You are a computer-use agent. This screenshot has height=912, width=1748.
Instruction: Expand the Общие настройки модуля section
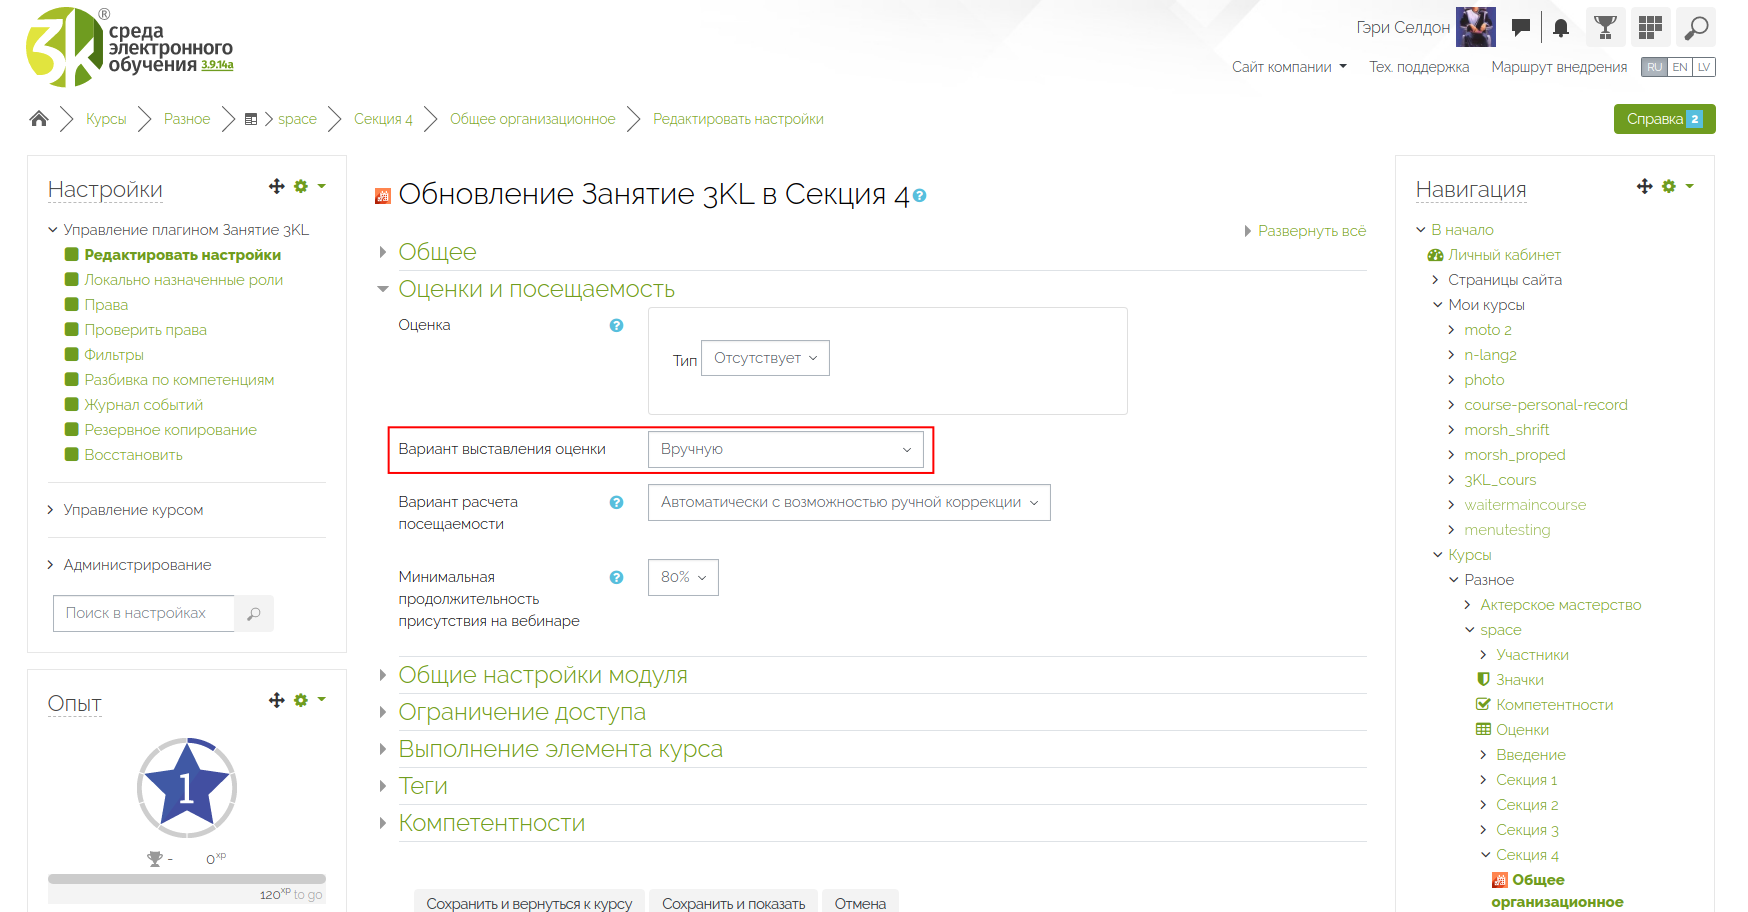pyautogui.click(x=542, y=676)
